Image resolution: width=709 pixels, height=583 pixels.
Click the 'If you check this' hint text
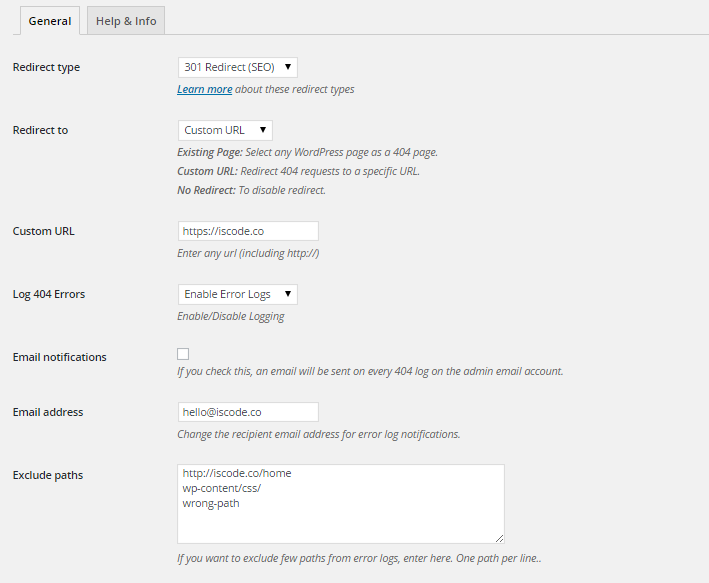pyautogui.click(x=370, y=371)
